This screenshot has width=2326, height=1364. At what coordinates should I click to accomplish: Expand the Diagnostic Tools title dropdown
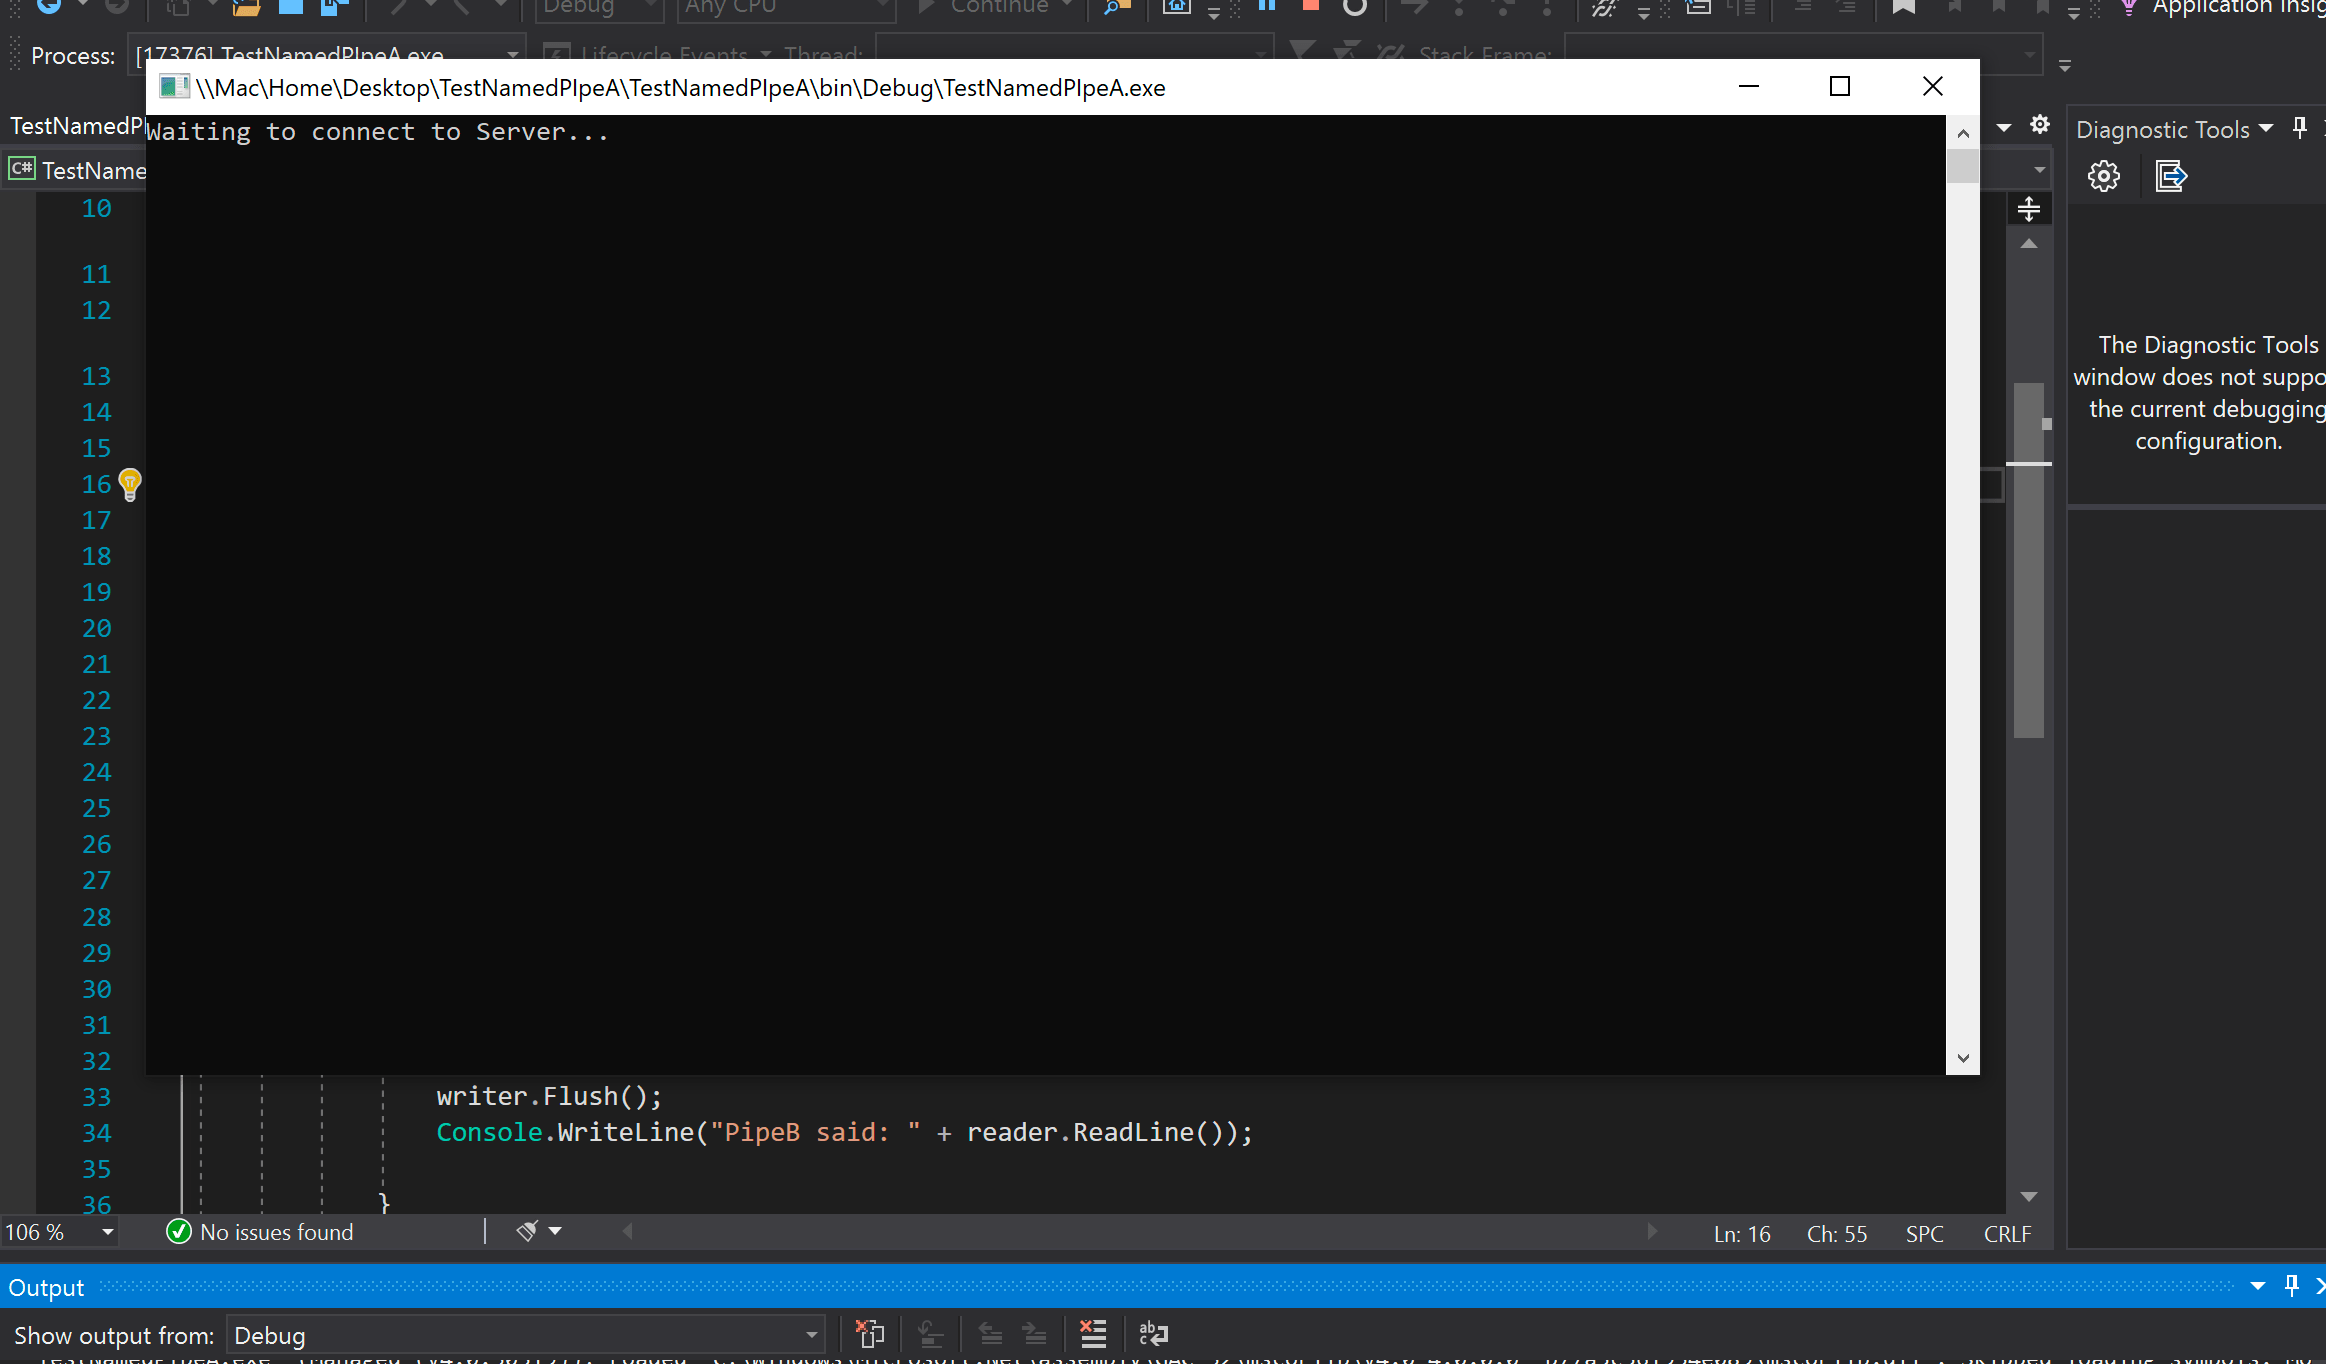point(2266,129)
